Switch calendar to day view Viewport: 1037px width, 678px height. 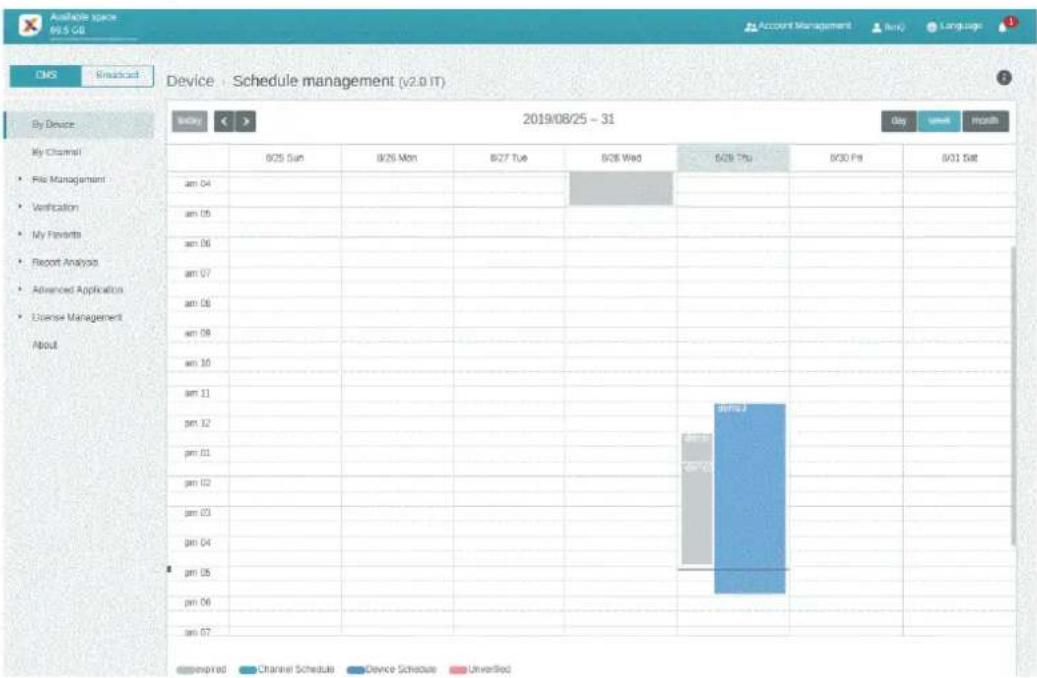pyautogui.click(x=899, y=121)
